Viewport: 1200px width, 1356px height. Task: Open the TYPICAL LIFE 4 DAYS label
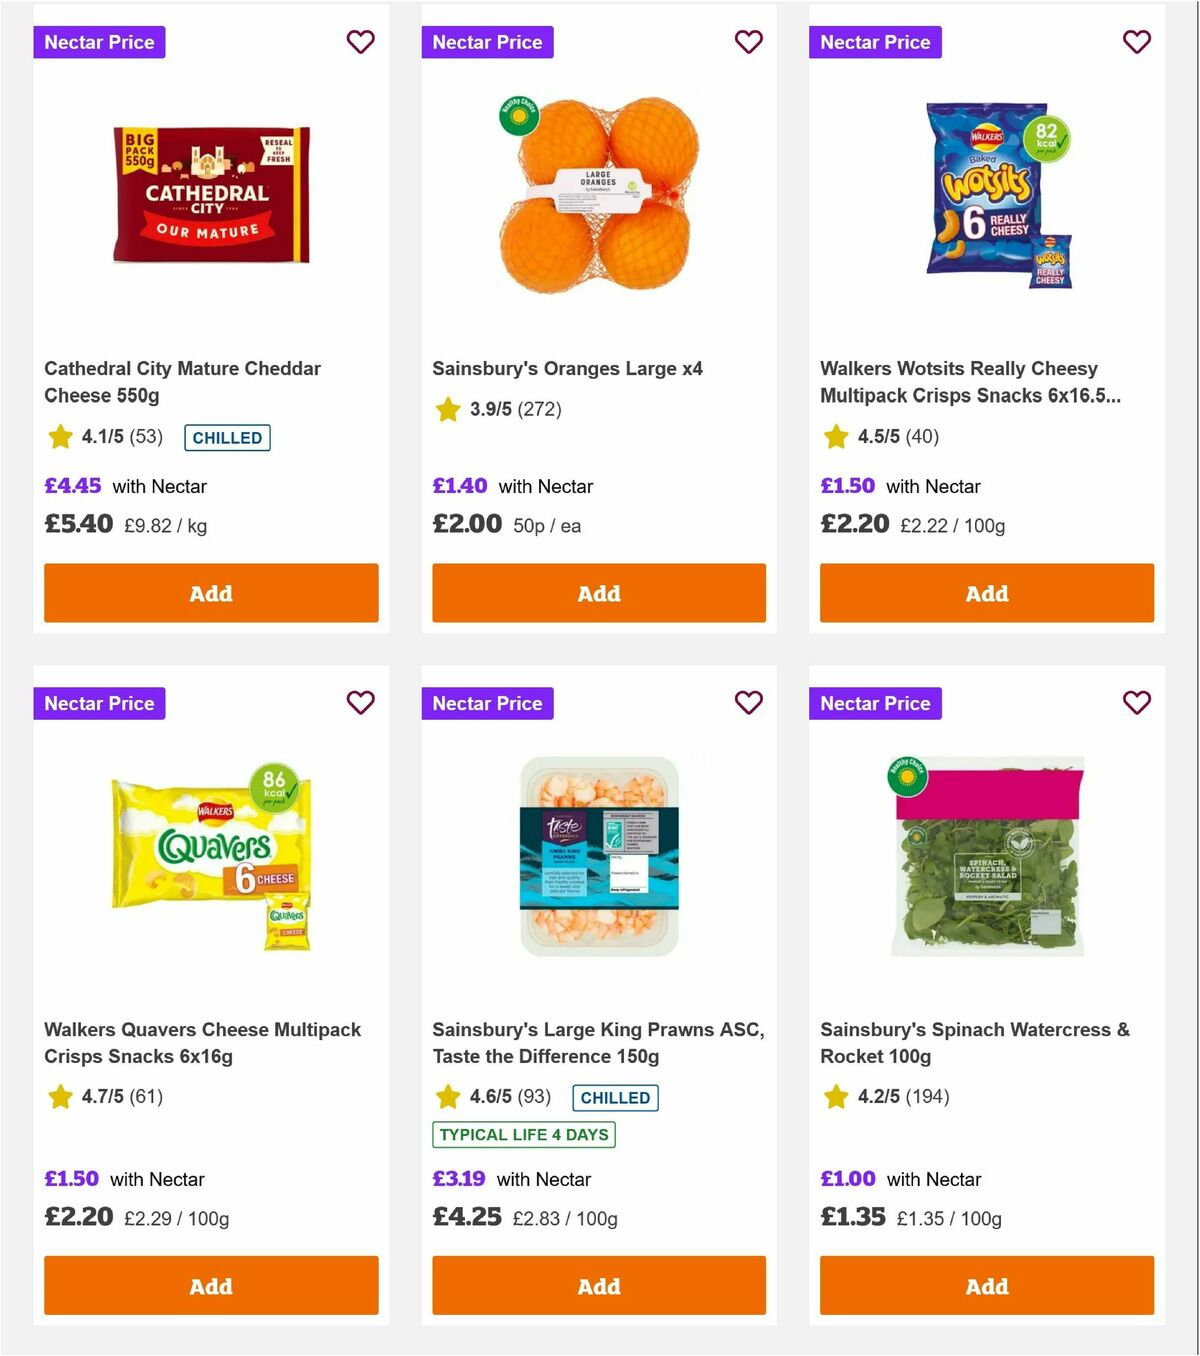tap(523, 1134)
